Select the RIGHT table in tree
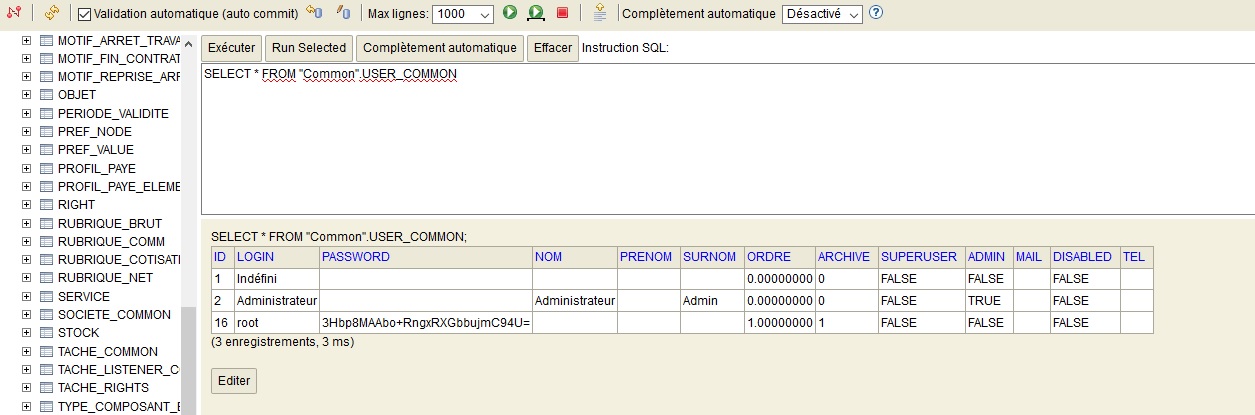 coord(76,205)
